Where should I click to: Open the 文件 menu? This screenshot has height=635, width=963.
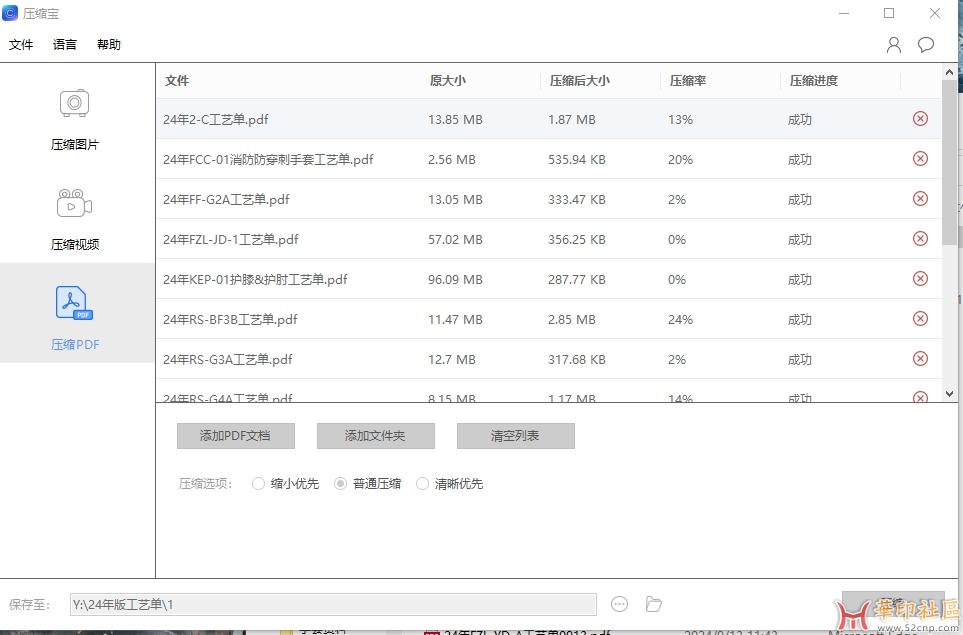tap(21, 44)
